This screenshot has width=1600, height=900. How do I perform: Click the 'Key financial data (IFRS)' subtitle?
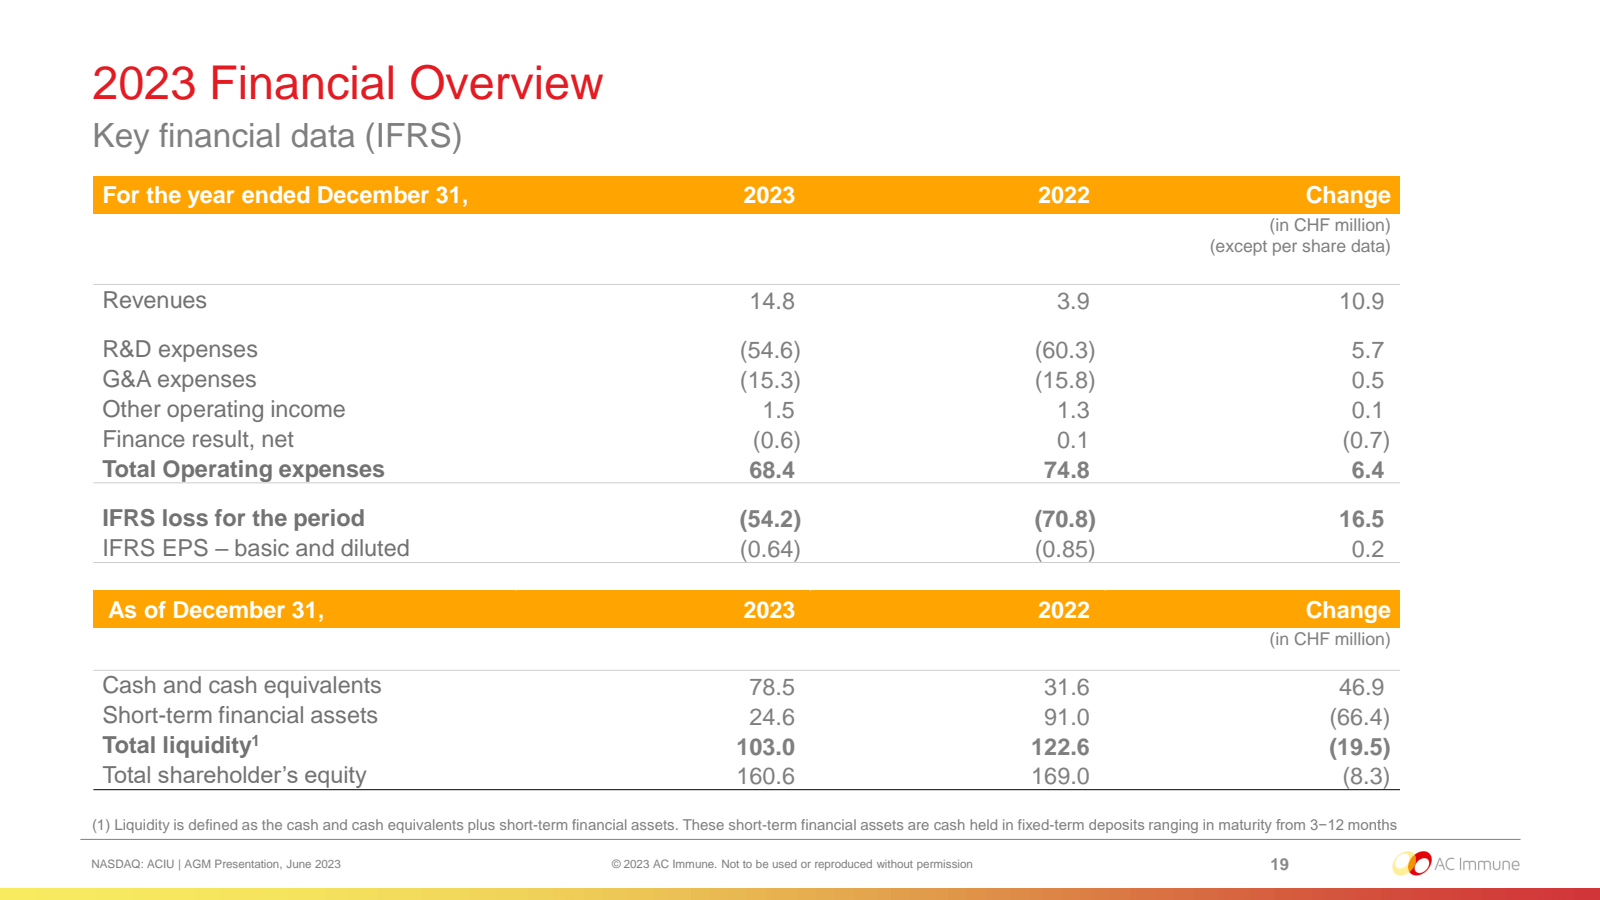click(x=277, y=136)
